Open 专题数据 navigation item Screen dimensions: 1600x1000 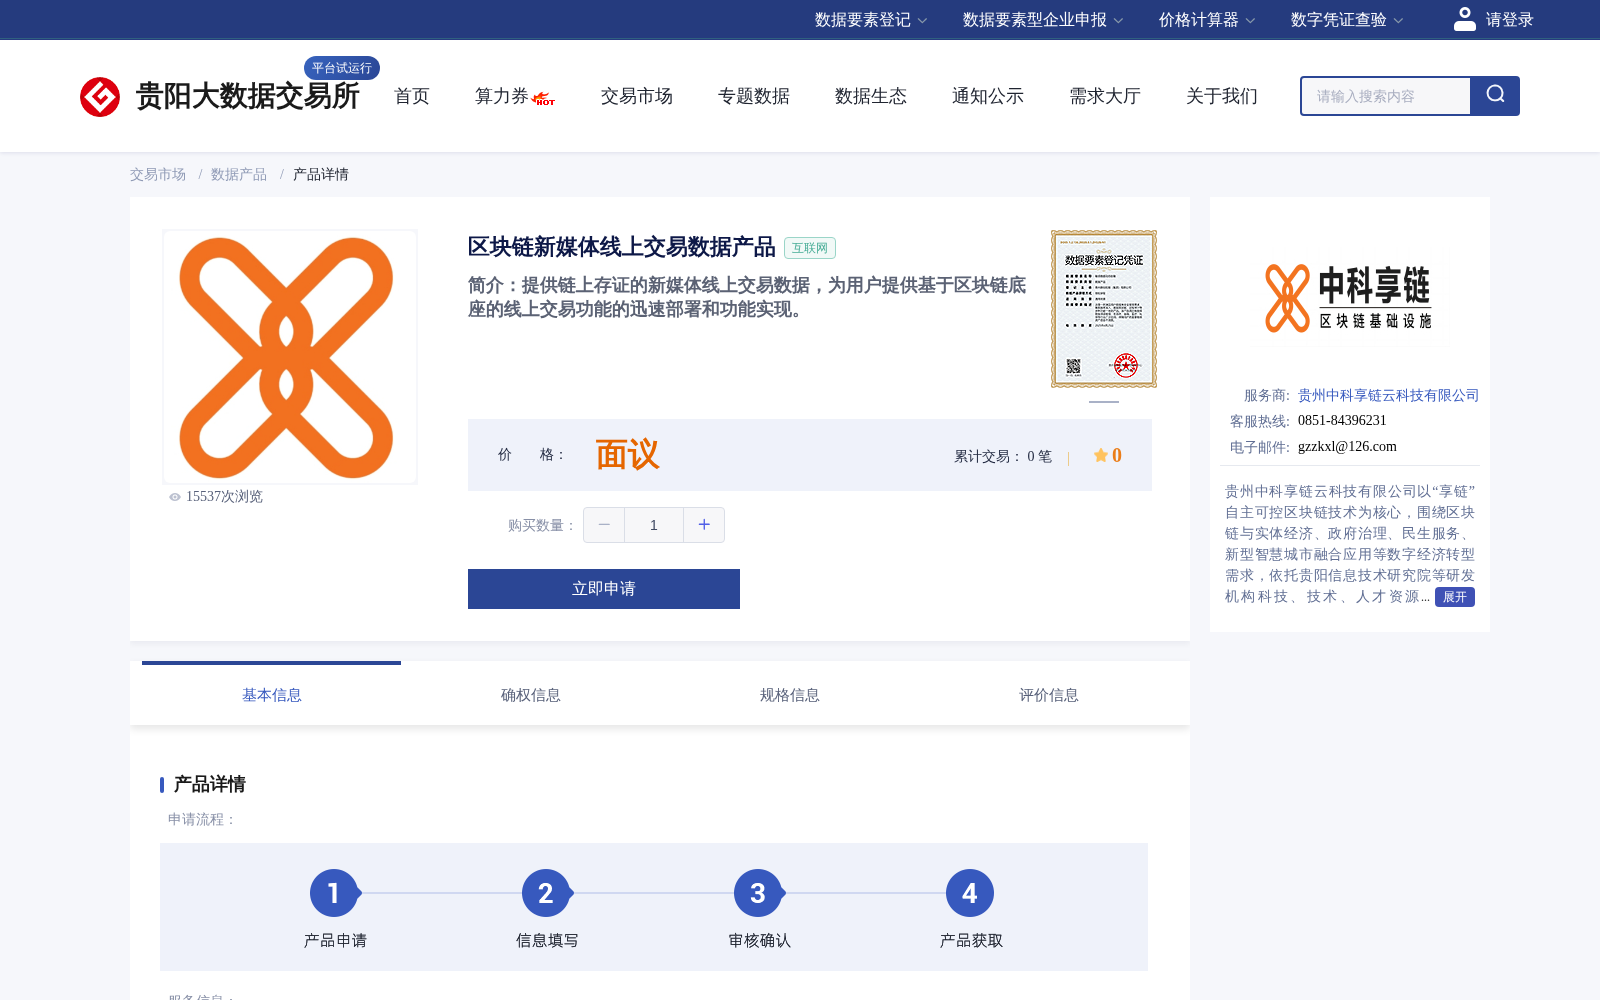(754, 96)
